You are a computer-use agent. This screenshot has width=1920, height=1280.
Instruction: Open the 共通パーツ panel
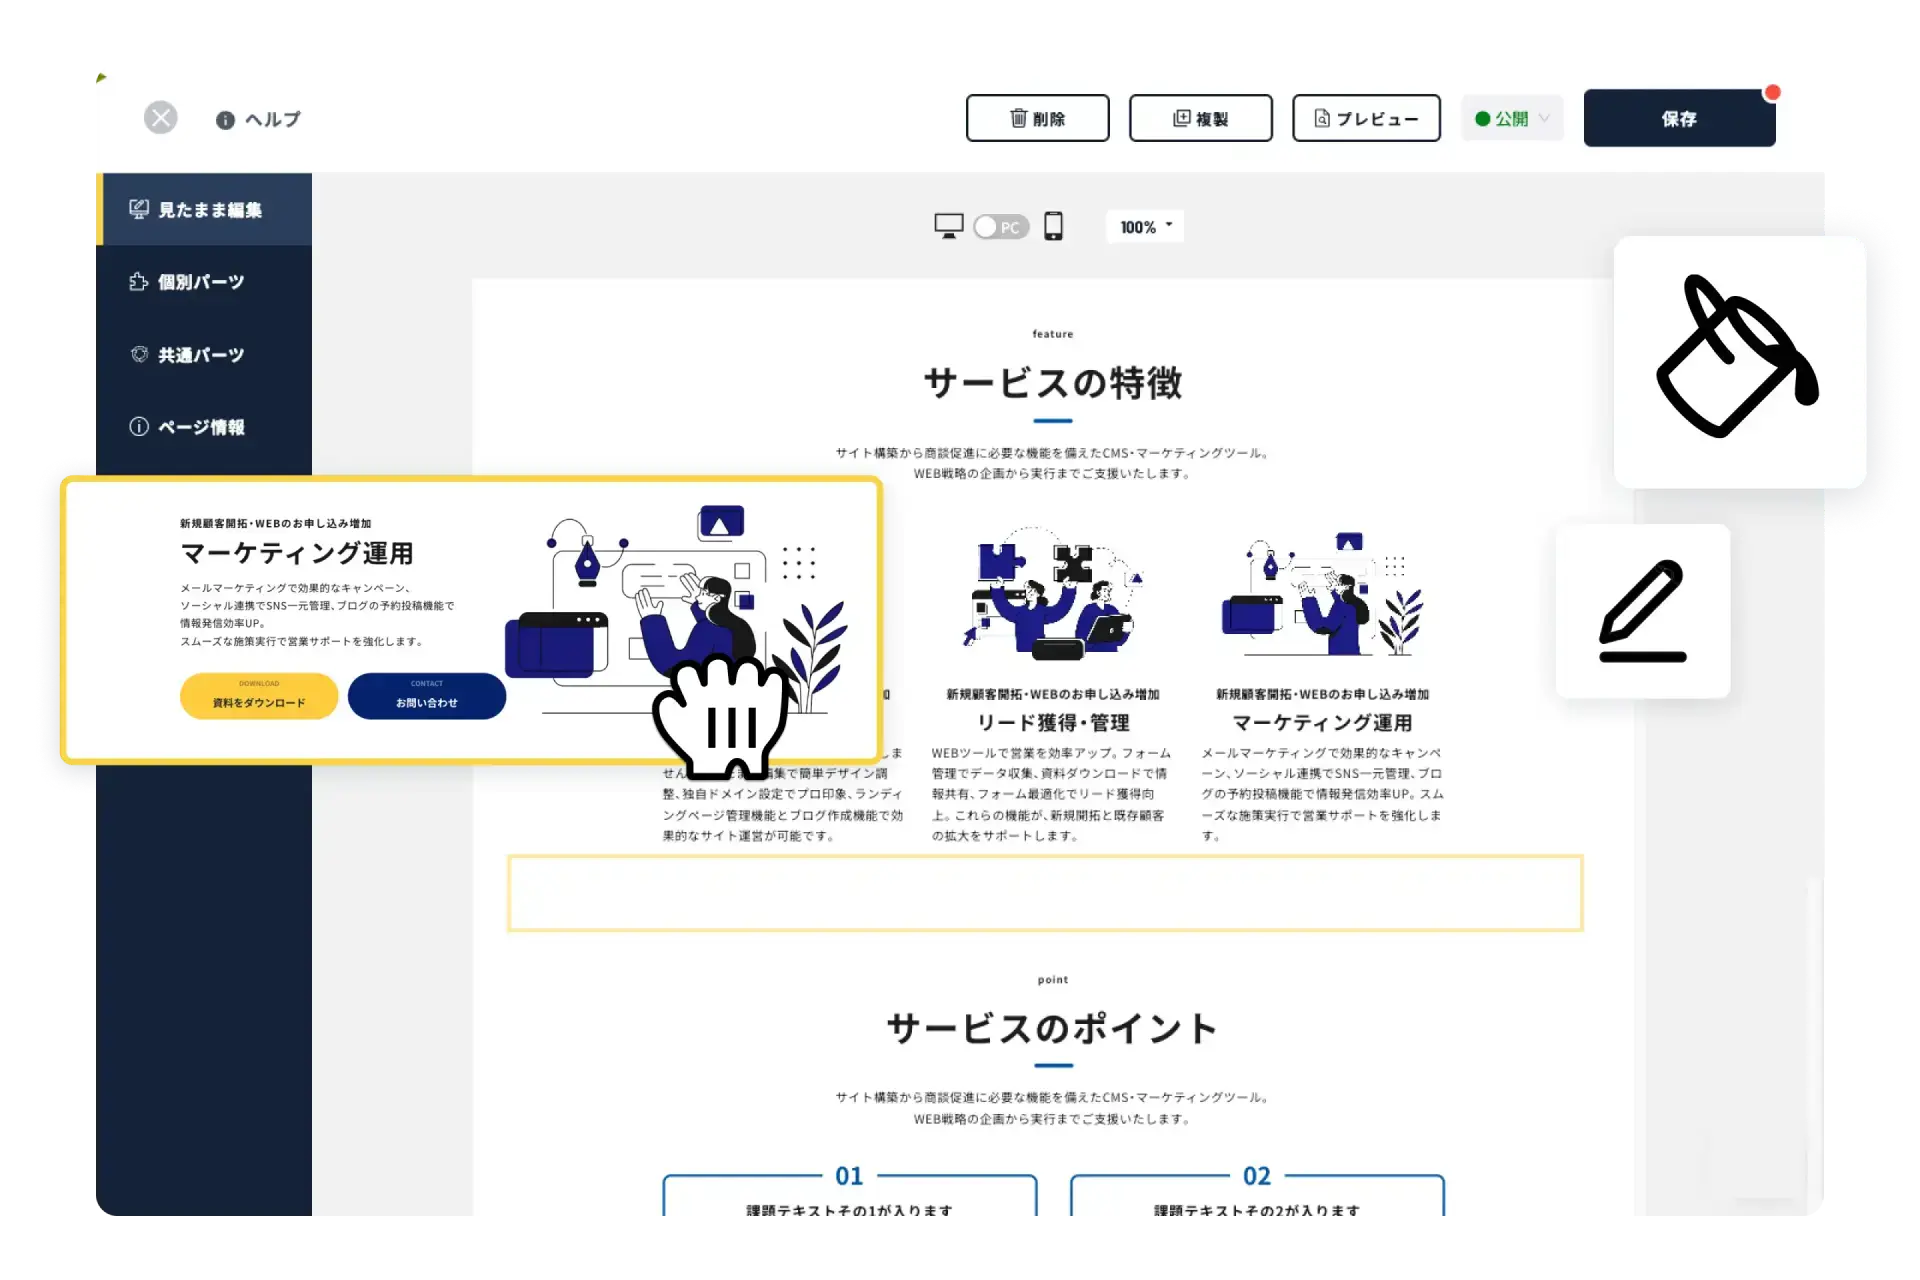pos(197,354)
